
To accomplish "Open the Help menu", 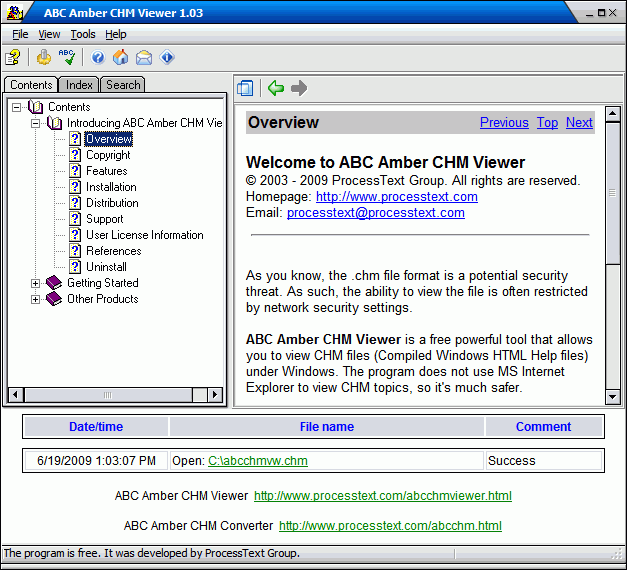I will 116,34.
